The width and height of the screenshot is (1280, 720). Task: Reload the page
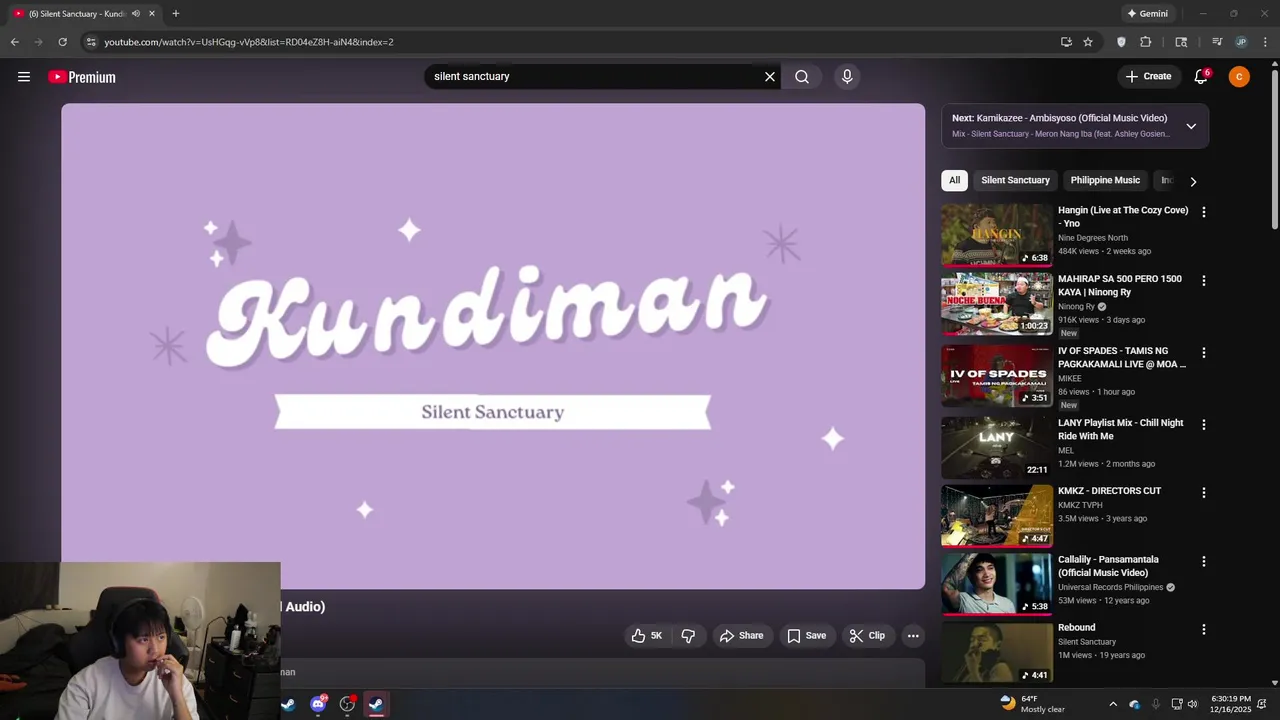[x=62, y=42]
